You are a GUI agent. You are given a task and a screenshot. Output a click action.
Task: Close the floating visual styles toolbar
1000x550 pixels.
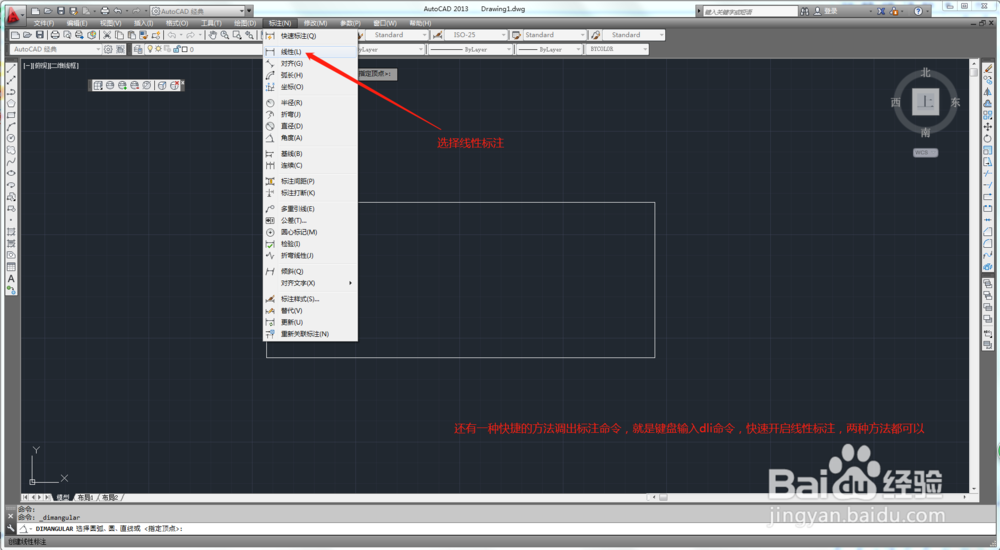click(182, 82)
